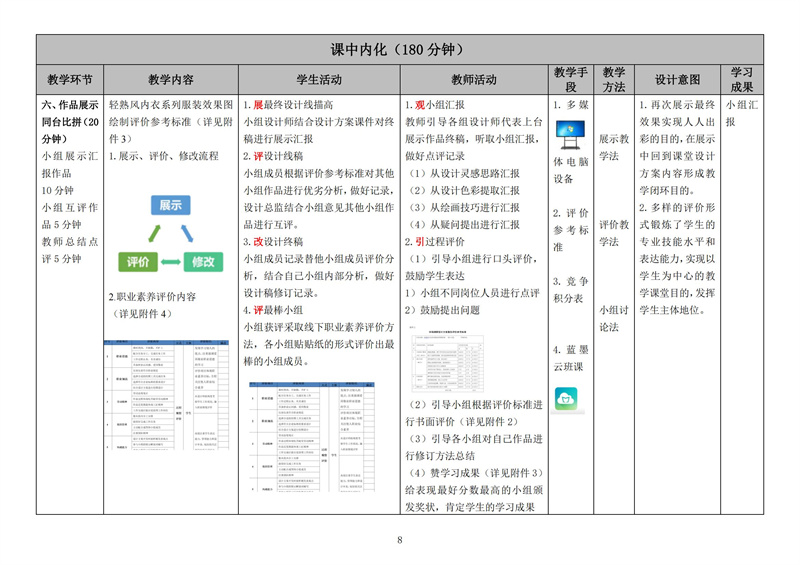
Task: Click the text 2）鼓励提出问题
Action: click(x=442, y=310)
